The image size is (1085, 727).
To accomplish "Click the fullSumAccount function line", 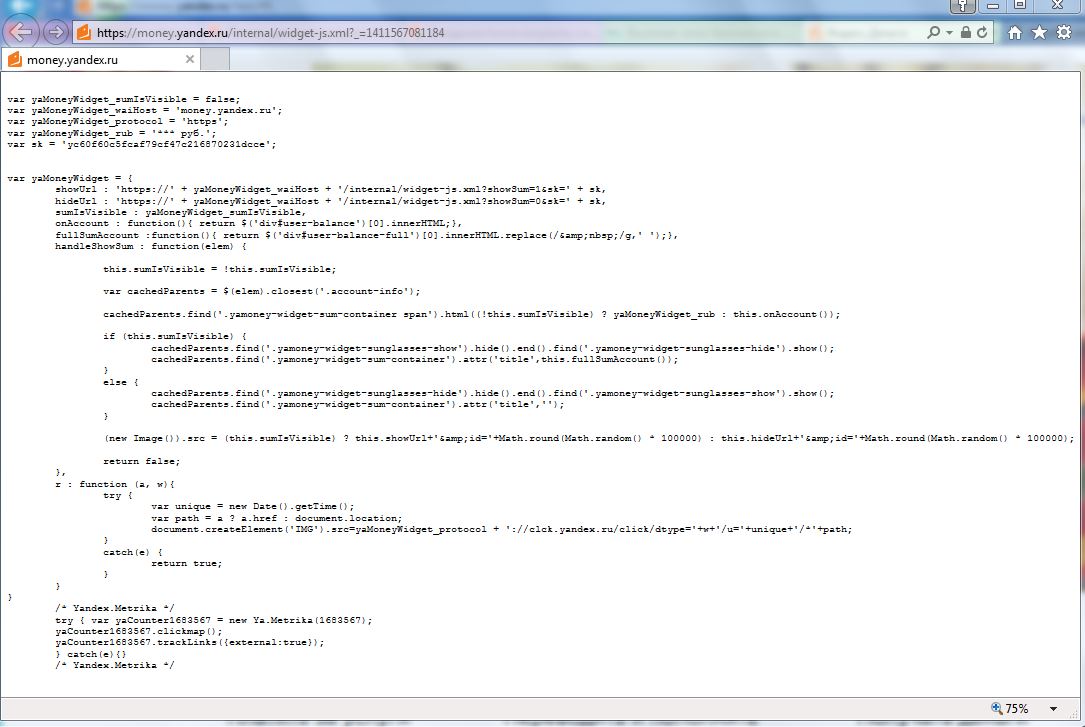I will click(x=367, y=234).
